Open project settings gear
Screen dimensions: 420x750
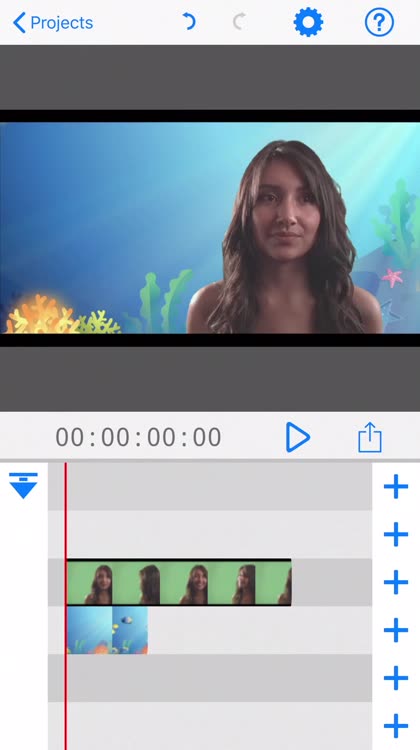(x=308, y=22)
